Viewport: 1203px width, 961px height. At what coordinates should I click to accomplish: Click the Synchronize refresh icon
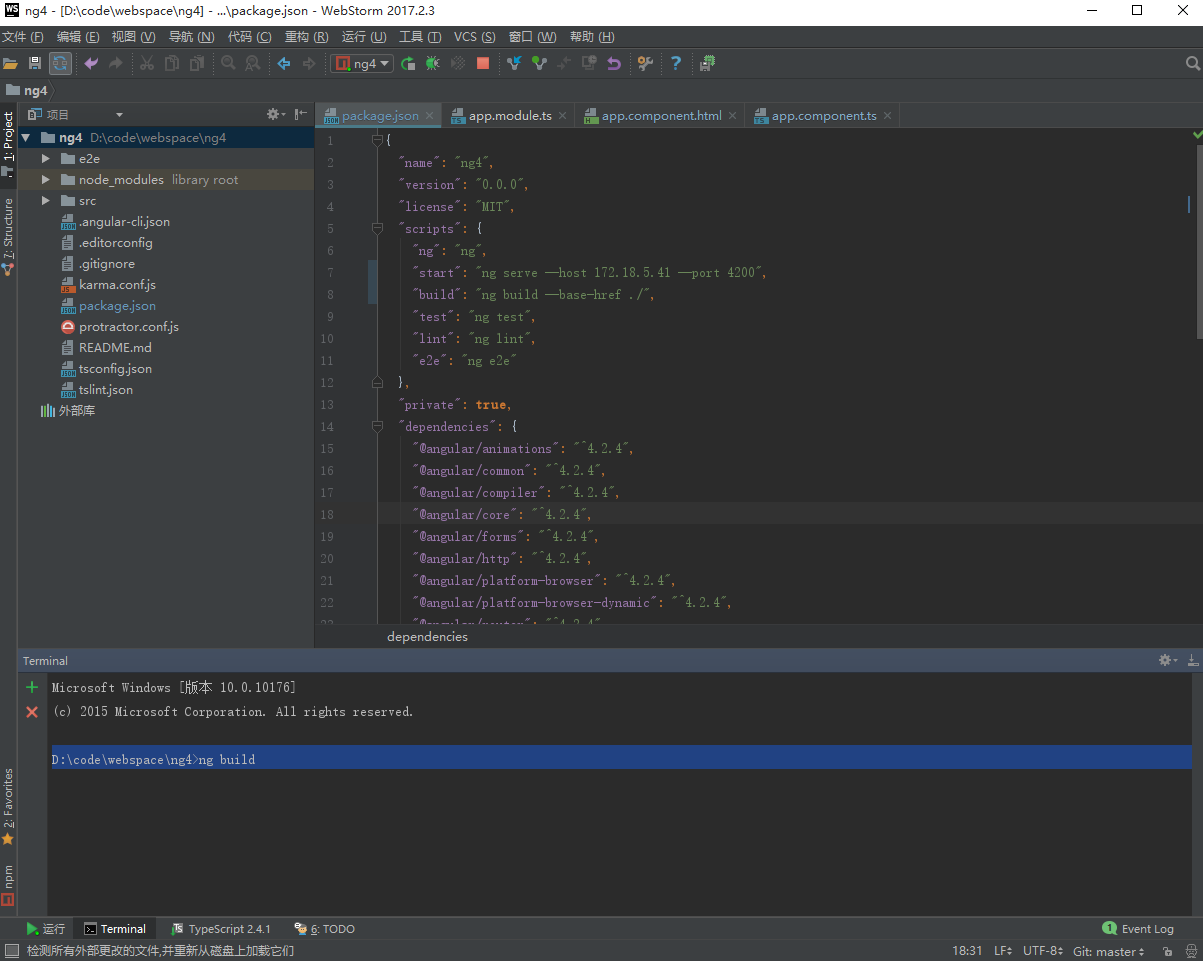point(61,63)
